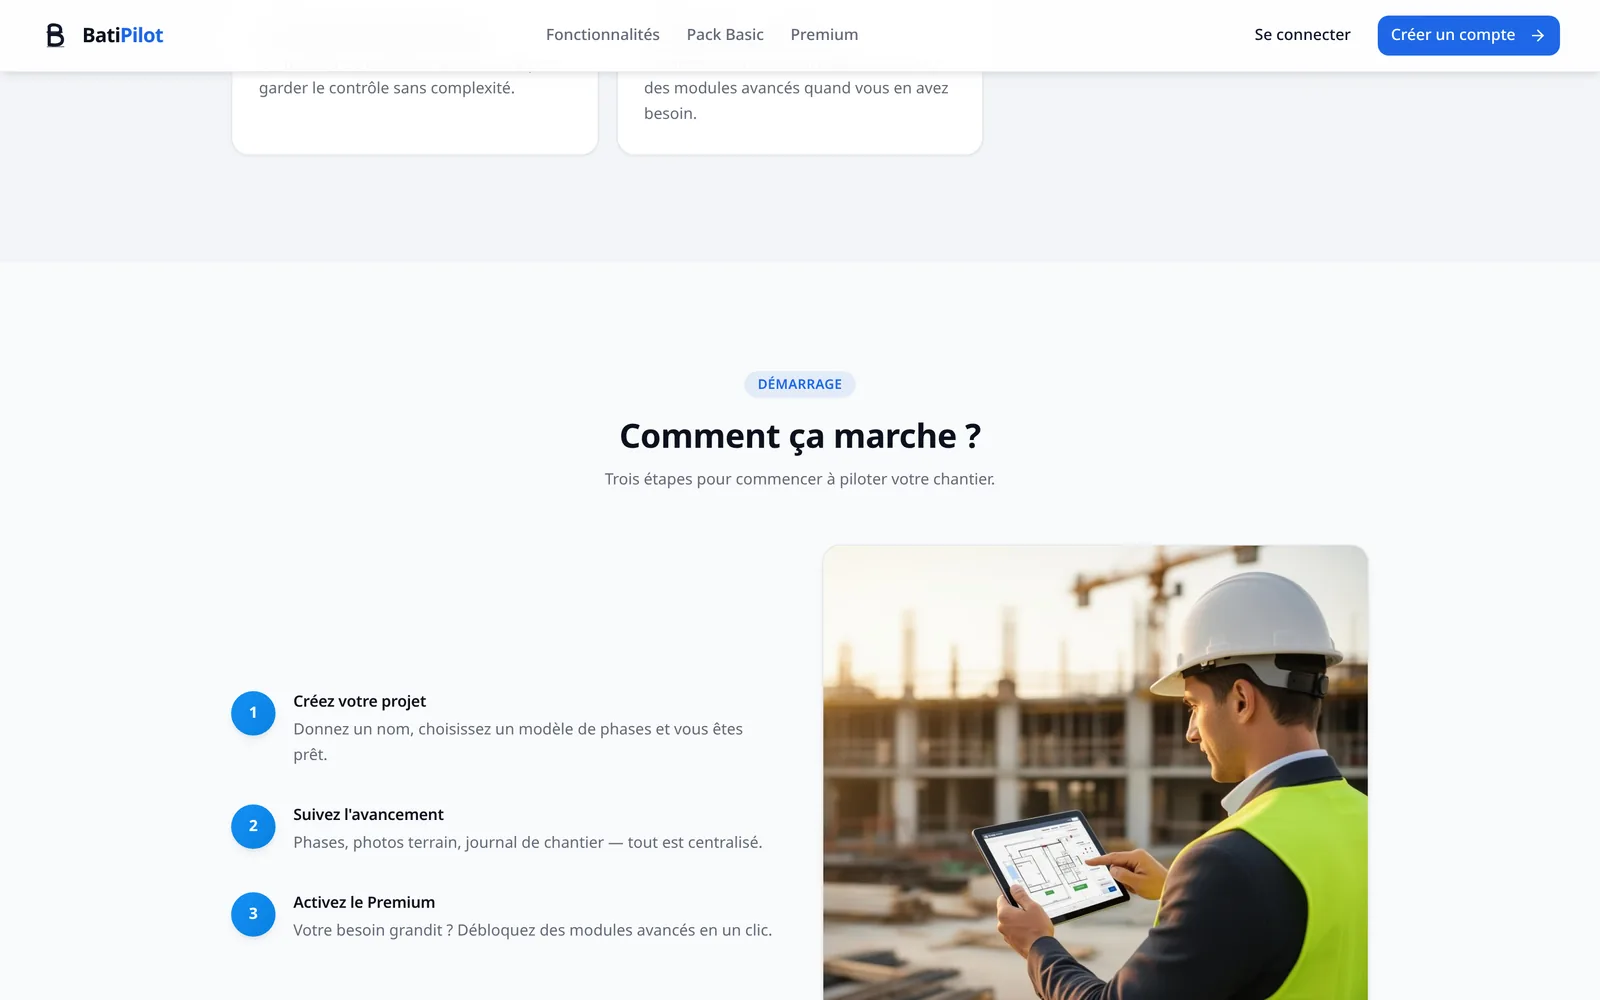The height and width of the screenshot is (1000, 1600).
Task: Click 'Votre besoin grandit ?' description text
Action: pos(533,930)
